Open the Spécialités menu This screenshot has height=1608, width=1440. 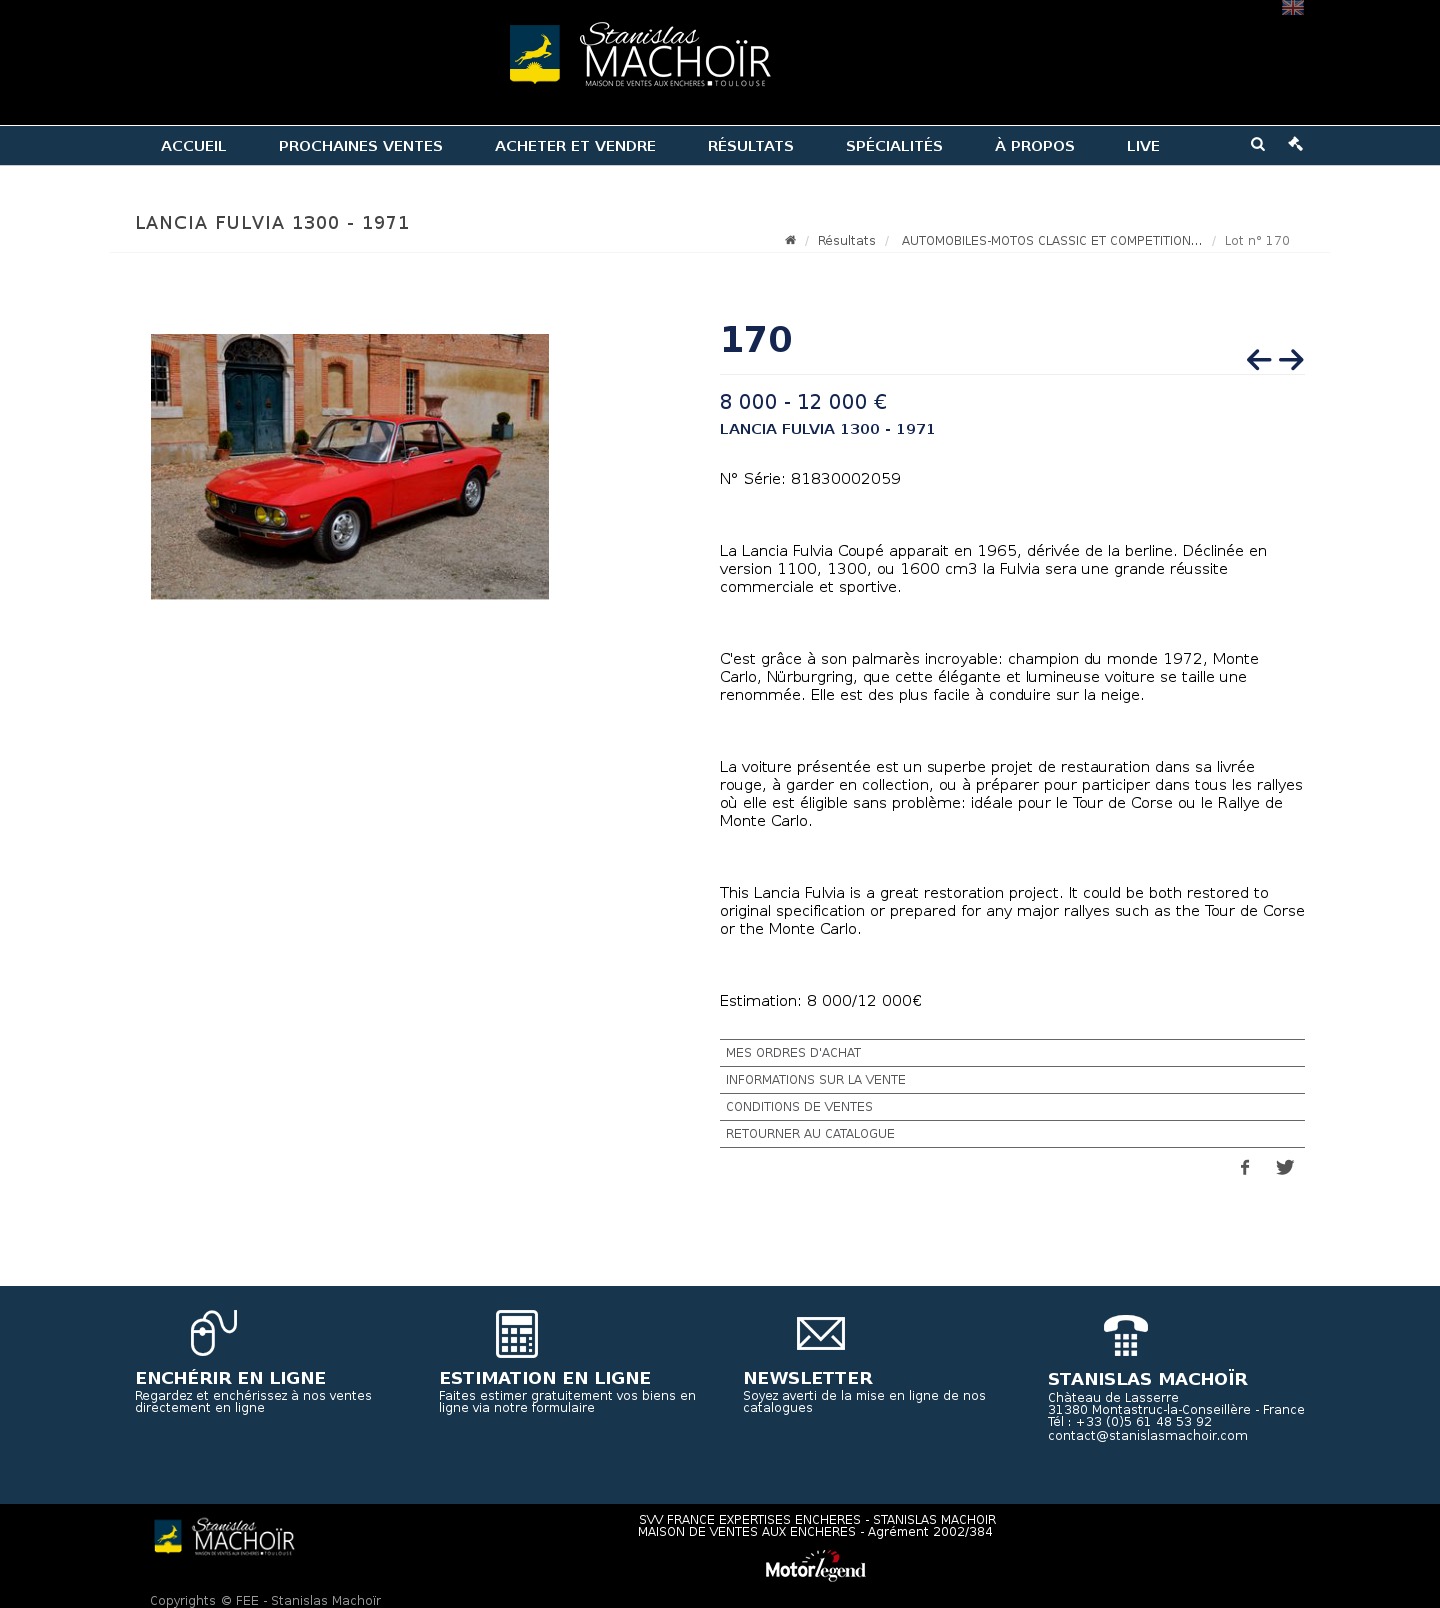(x=894, y=146)
